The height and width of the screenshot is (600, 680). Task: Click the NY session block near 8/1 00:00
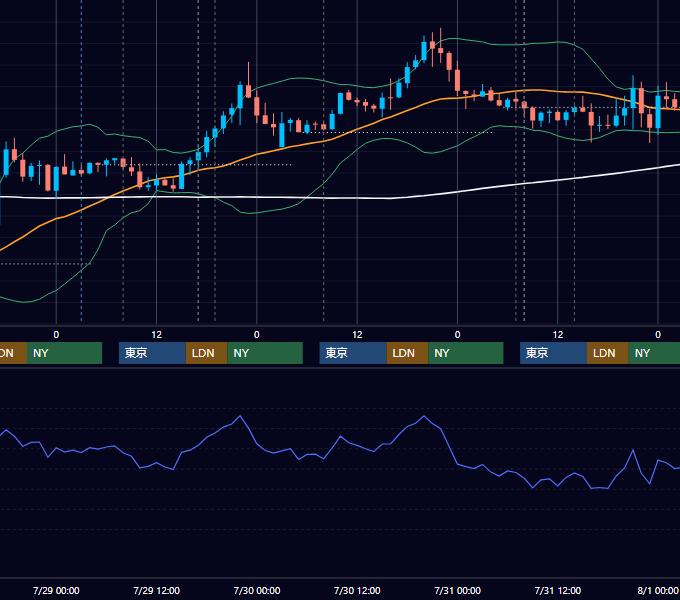654,353
